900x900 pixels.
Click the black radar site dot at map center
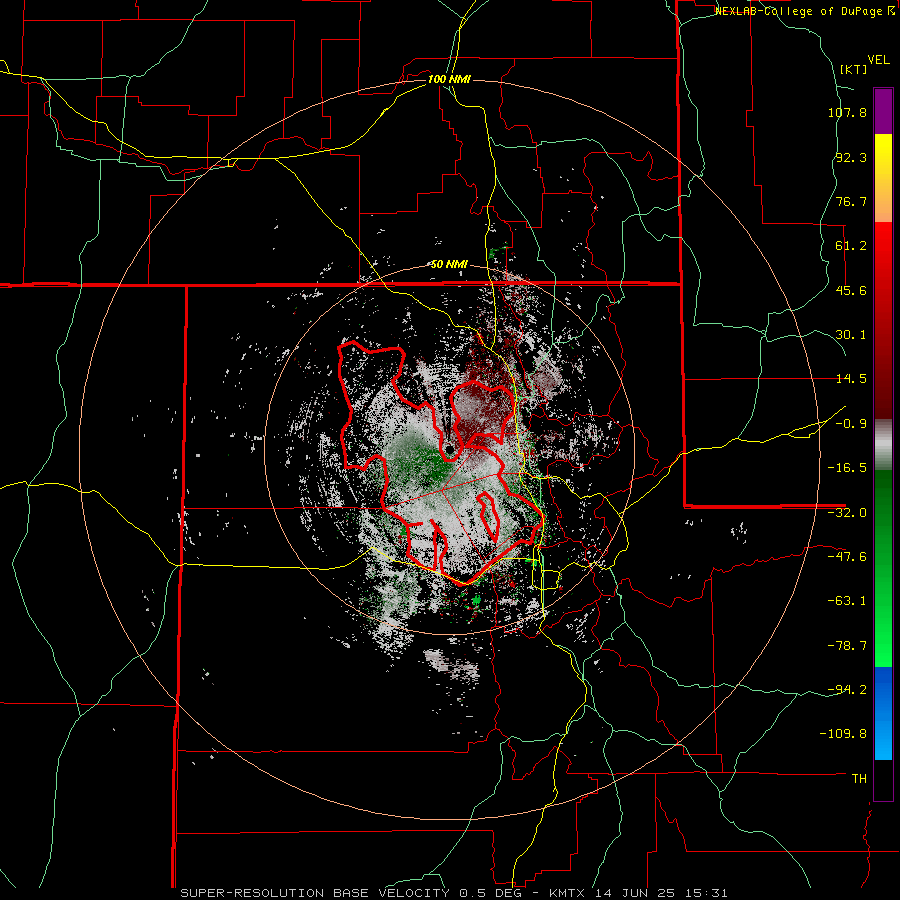click(x=449, y=448)
